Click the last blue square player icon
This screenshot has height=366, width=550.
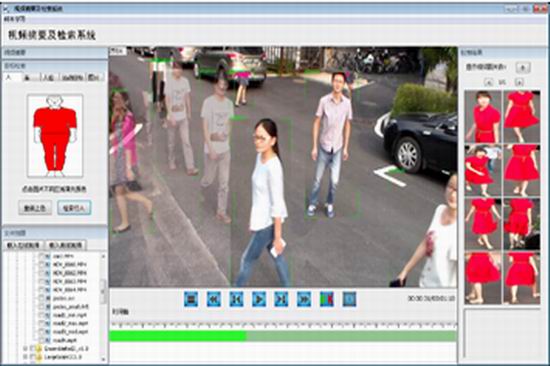coord(349,299)
